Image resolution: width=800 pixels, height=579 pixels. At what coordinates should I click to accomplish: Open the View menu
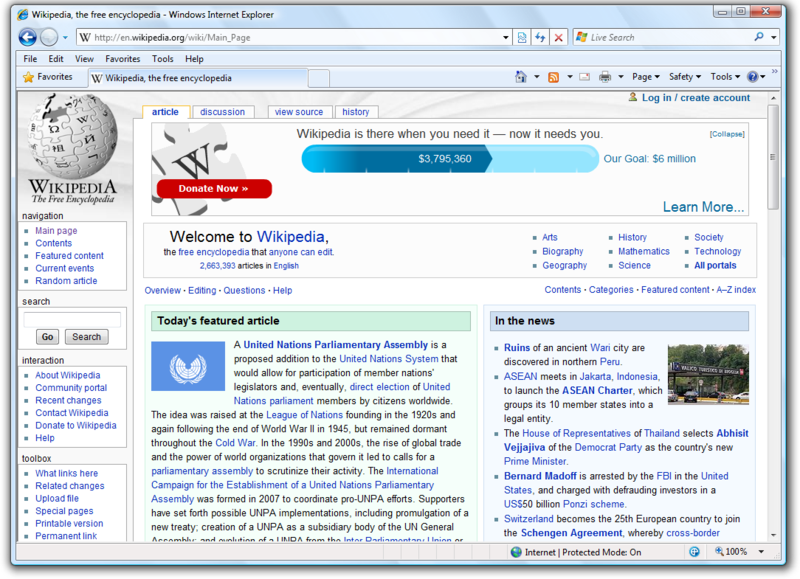pyautogui.click(x=84, y=59)
